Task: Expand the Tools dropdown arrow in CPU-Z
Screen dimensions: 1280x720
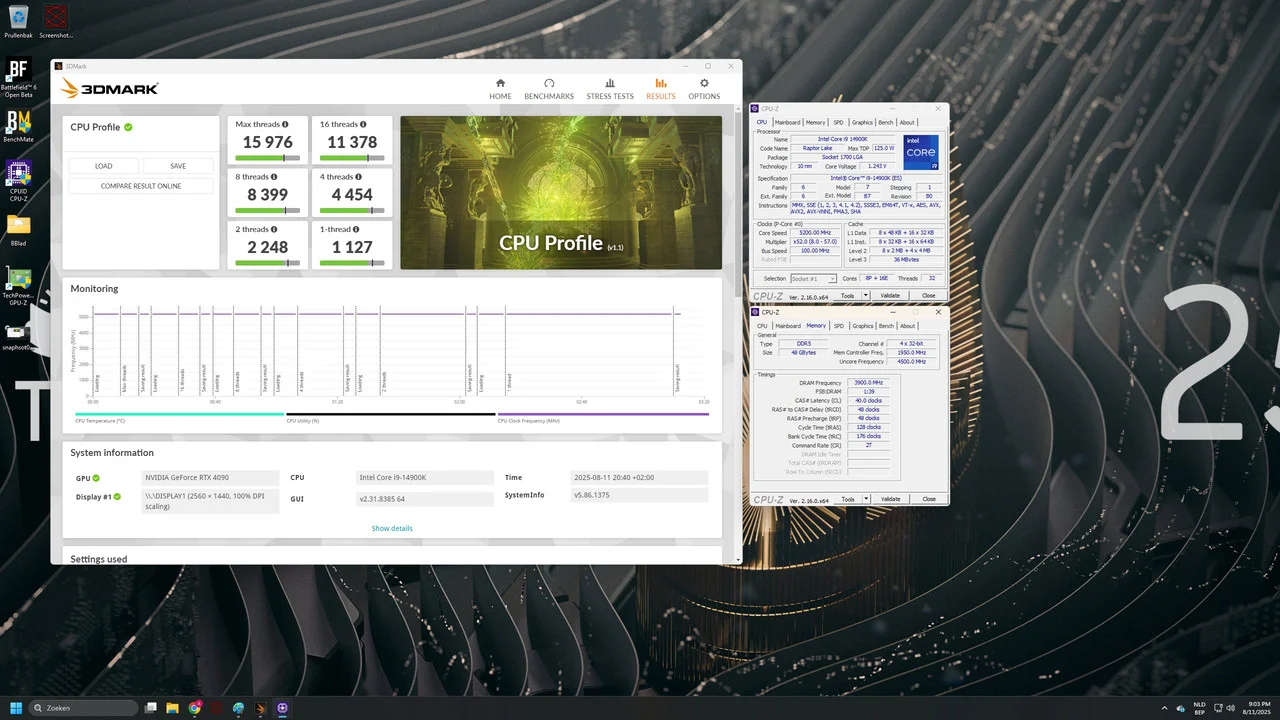Action: [x=867, y=296]
